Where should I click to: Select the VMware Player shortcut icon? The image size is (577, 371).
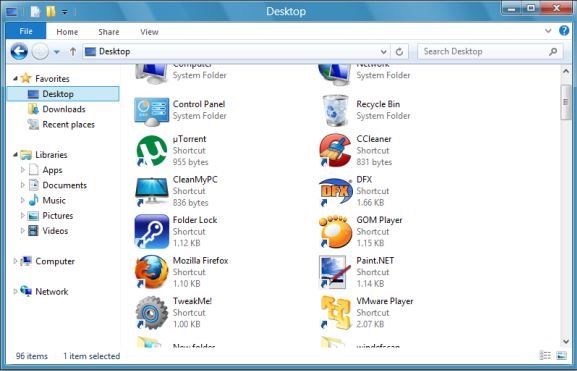[x=335, y=312]
